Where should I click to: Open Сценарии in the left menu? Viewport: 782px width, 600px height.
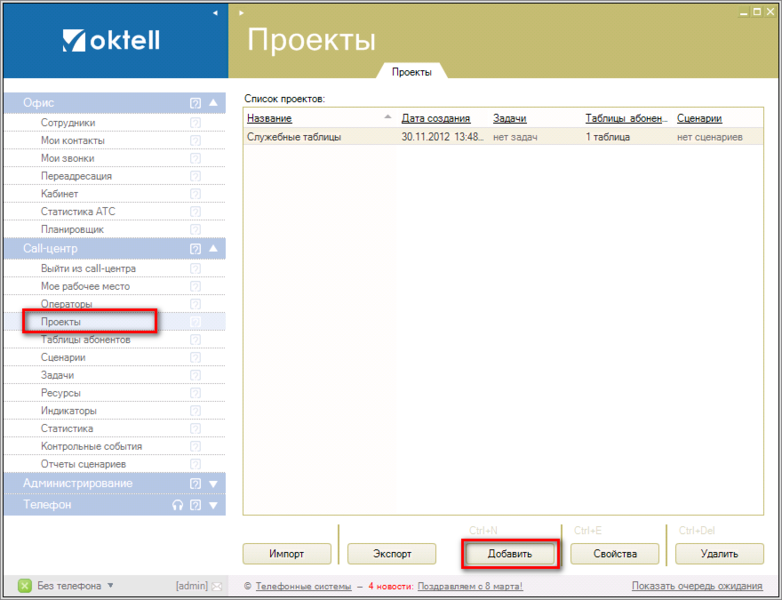[63, 358]
